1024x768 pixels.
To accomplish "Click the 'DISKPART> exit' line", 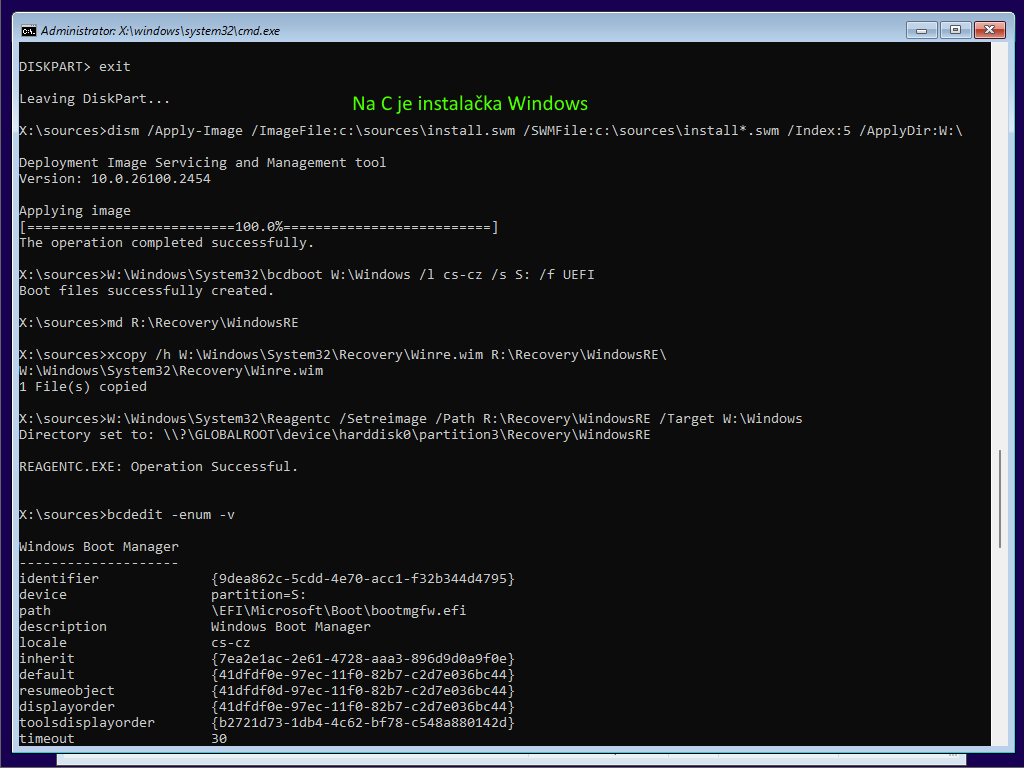I will tap(75, 67).
